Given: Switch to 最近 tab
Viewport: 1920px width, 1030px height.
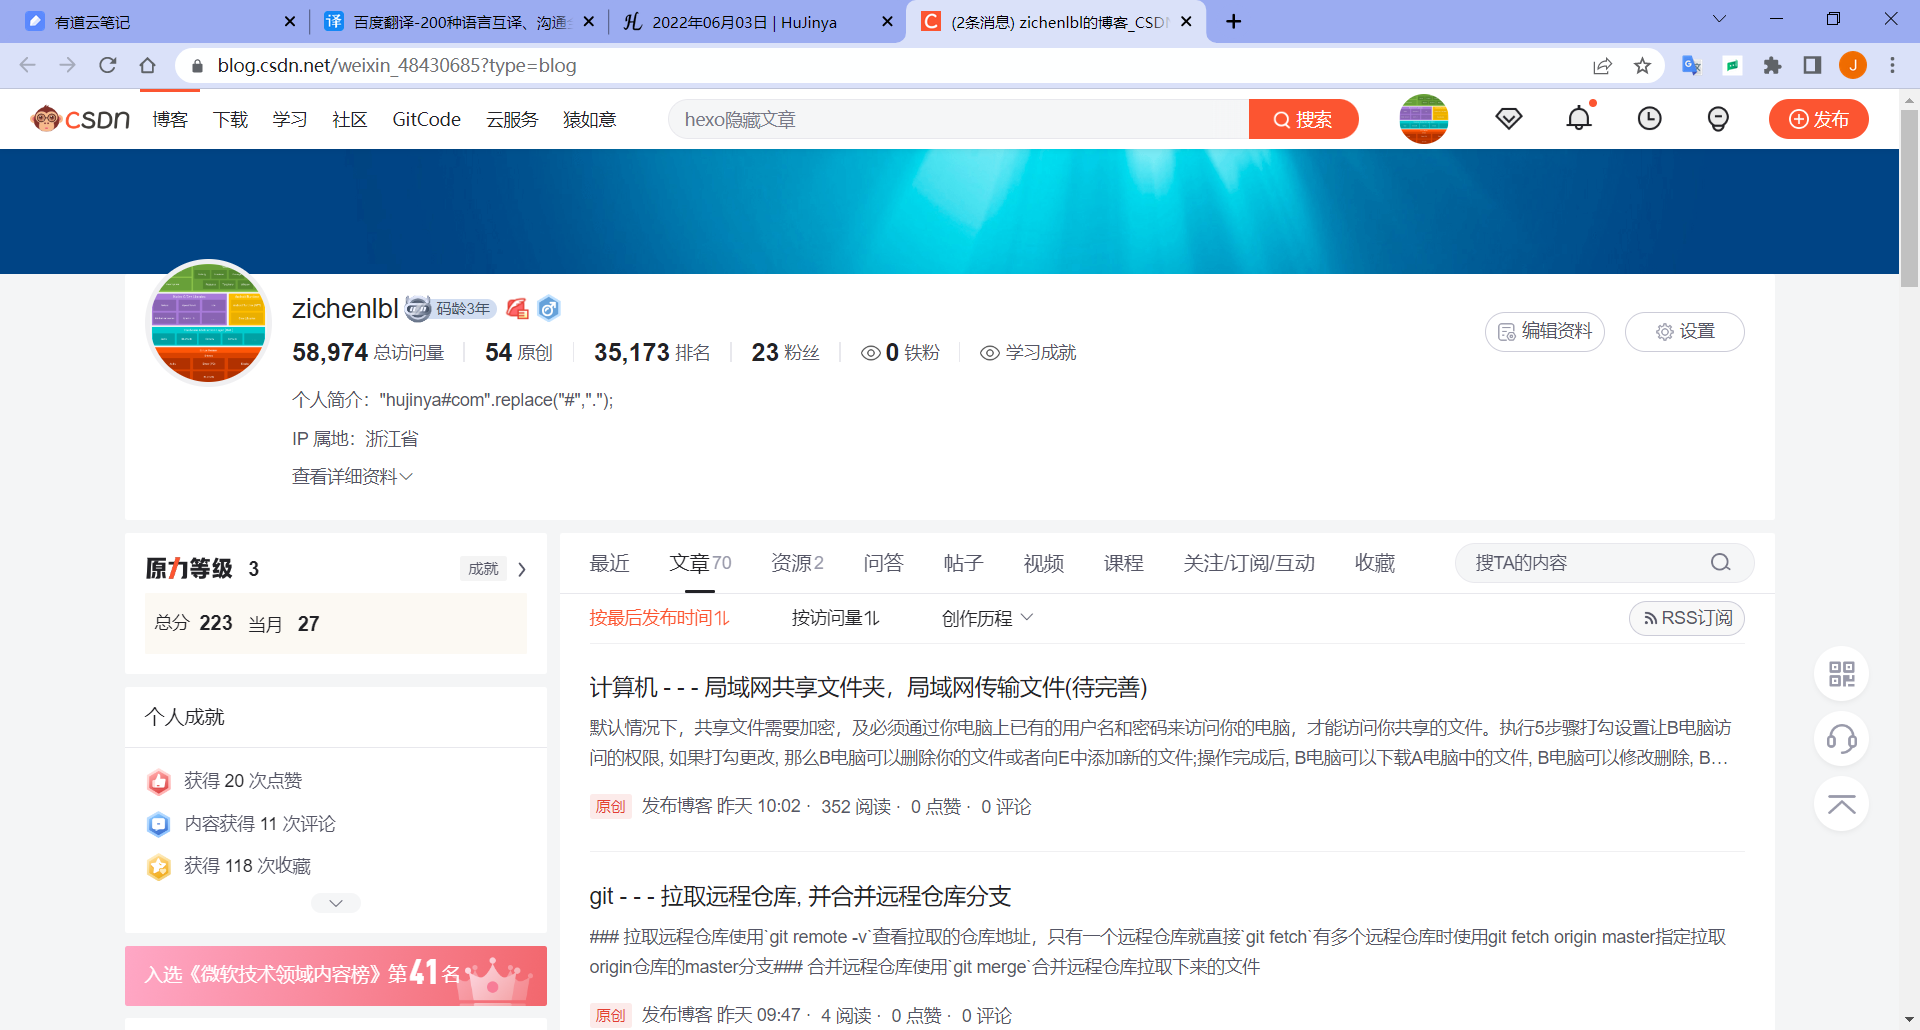Looking at the screenshot, I should coord(609,563).
